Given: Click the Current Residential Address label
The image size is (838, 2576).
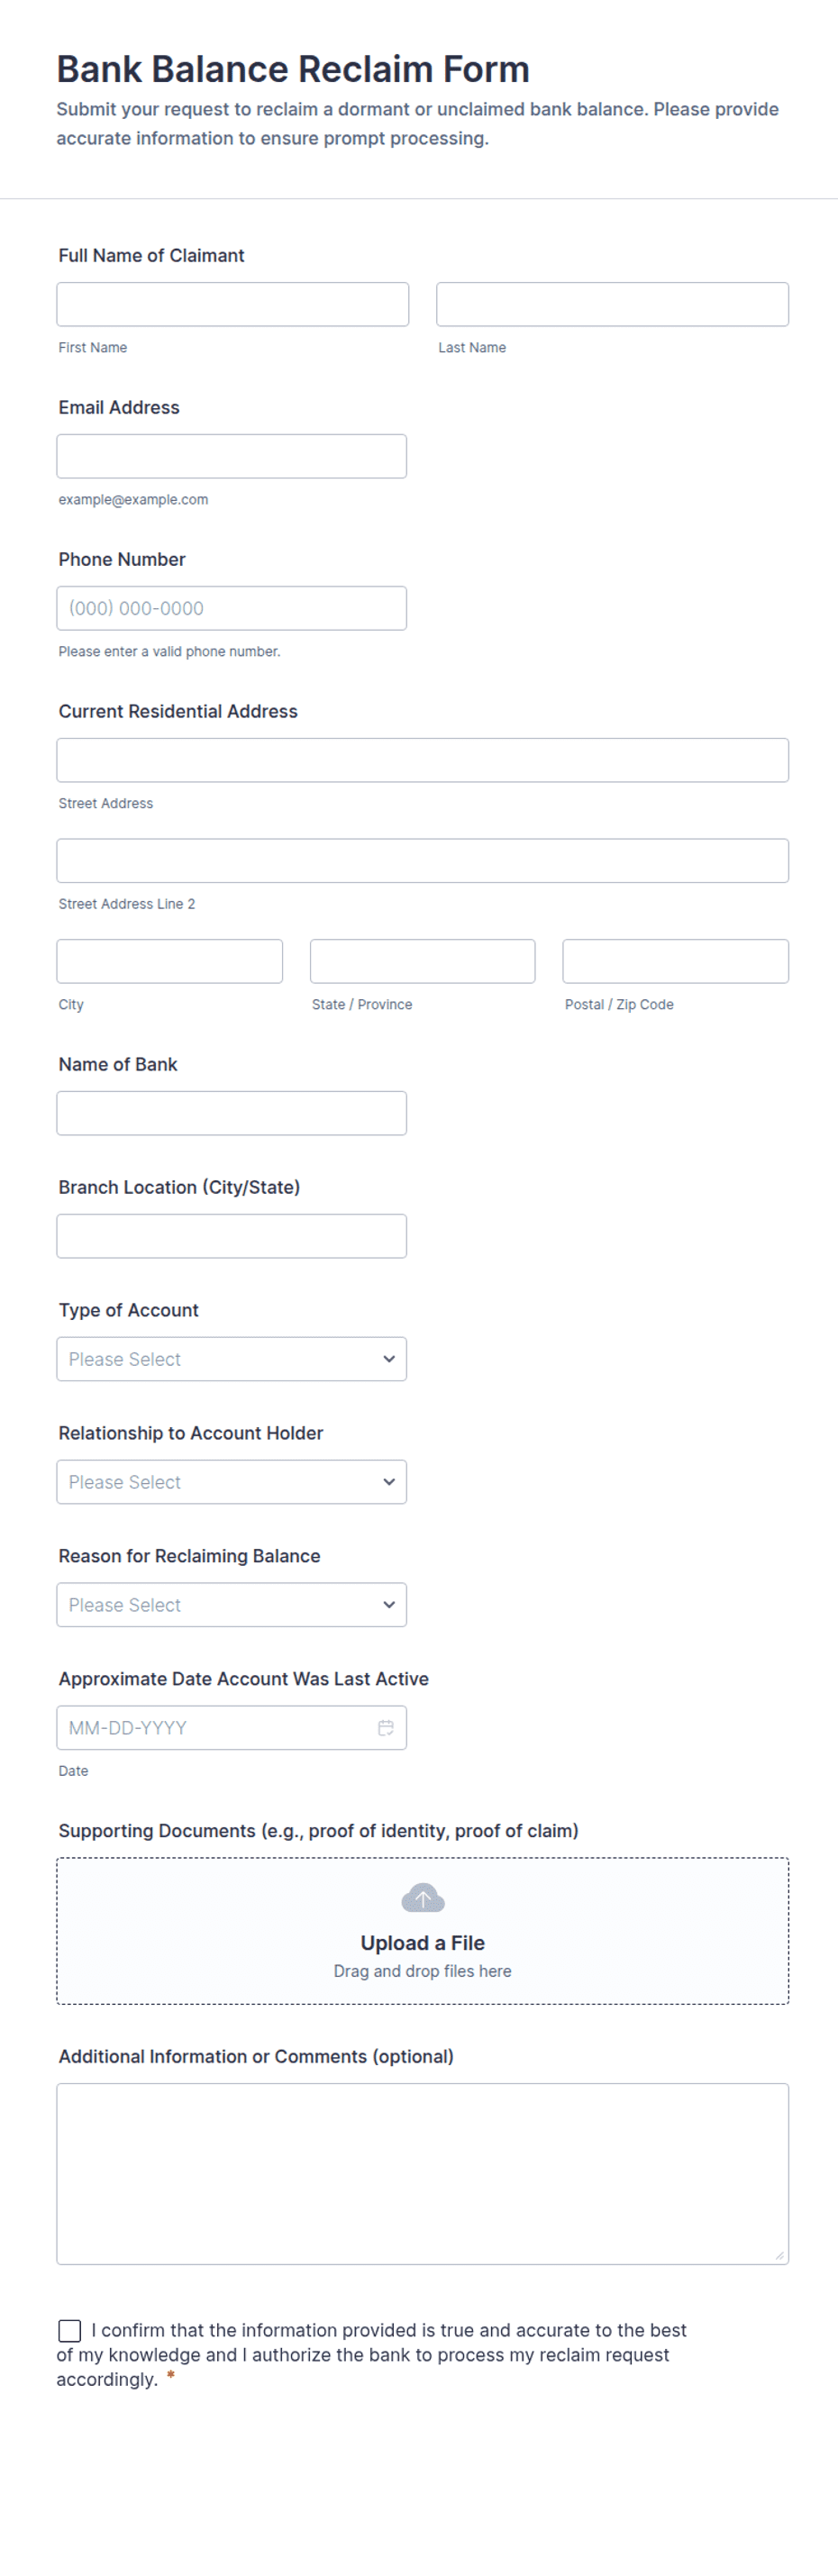Looking at the screenshot, I should pos(178,712).
